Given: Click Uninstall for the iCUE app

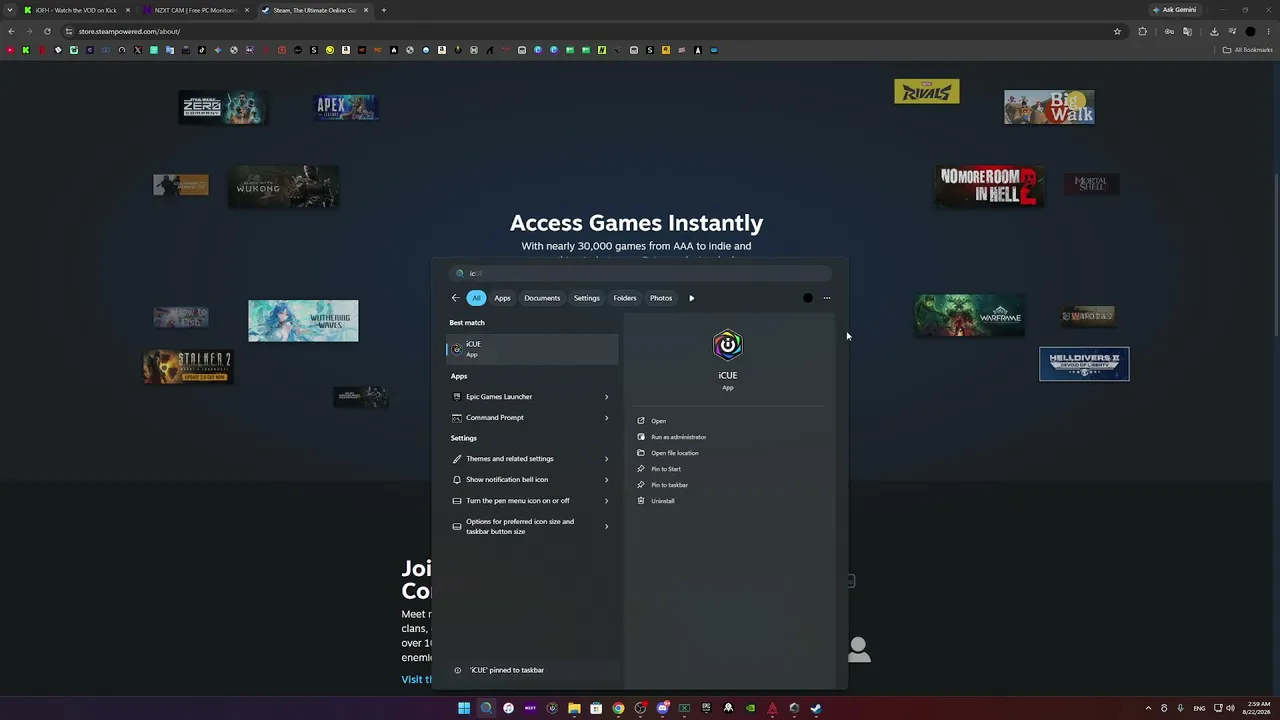Looking at the screenshot, I should 662,501.
